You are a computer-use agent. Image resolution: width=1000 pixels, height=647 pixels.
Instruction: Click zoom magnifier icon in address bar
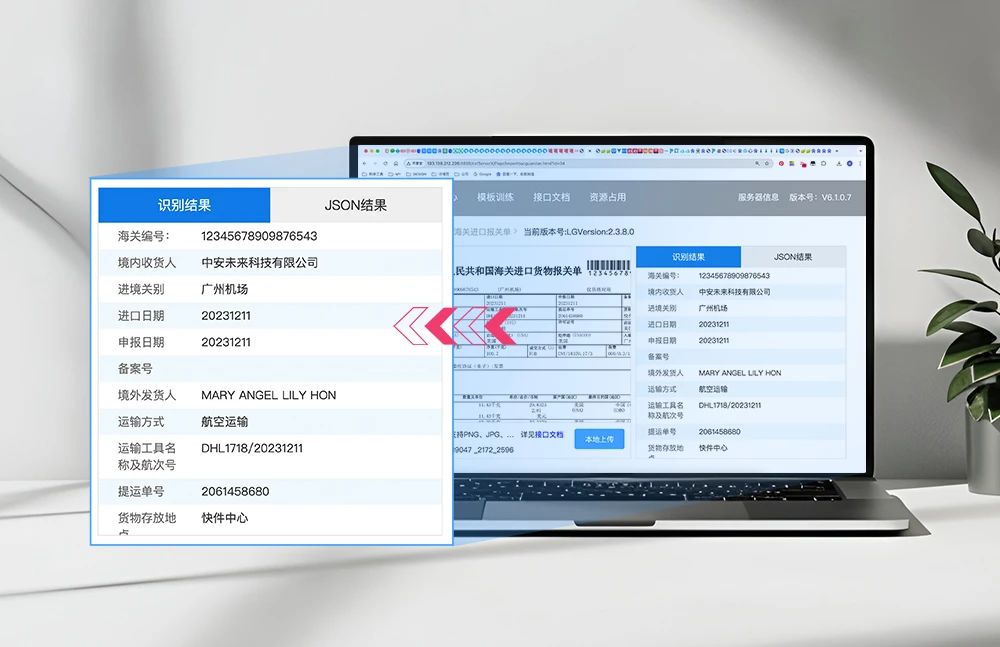757,163
